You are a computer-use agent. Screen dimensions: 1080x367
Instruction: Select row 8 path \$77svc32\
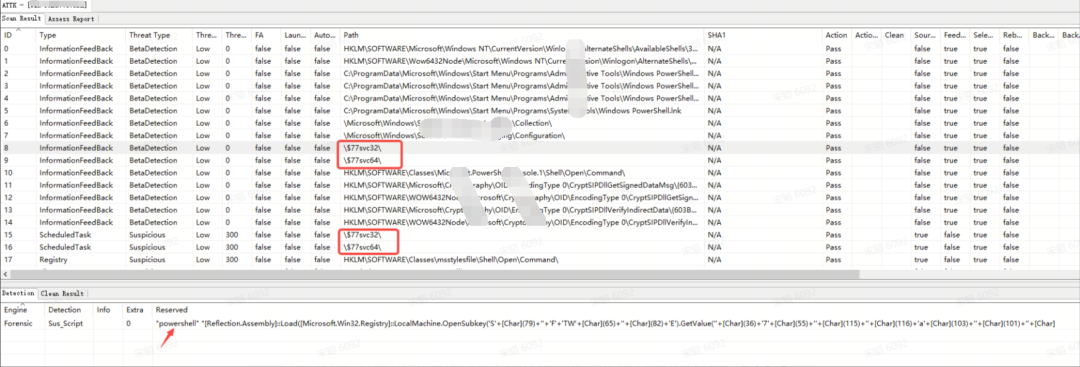[362, 147]
